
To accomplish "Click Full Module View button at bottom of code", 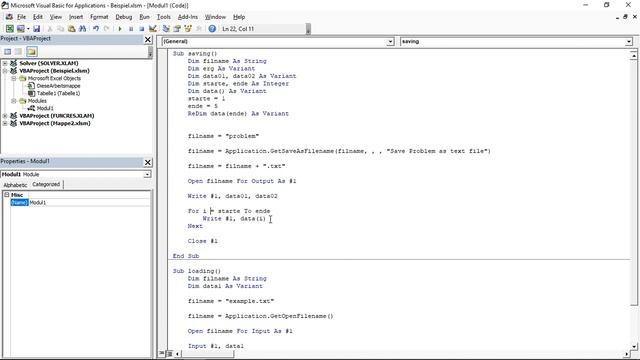I will [169, 353].
